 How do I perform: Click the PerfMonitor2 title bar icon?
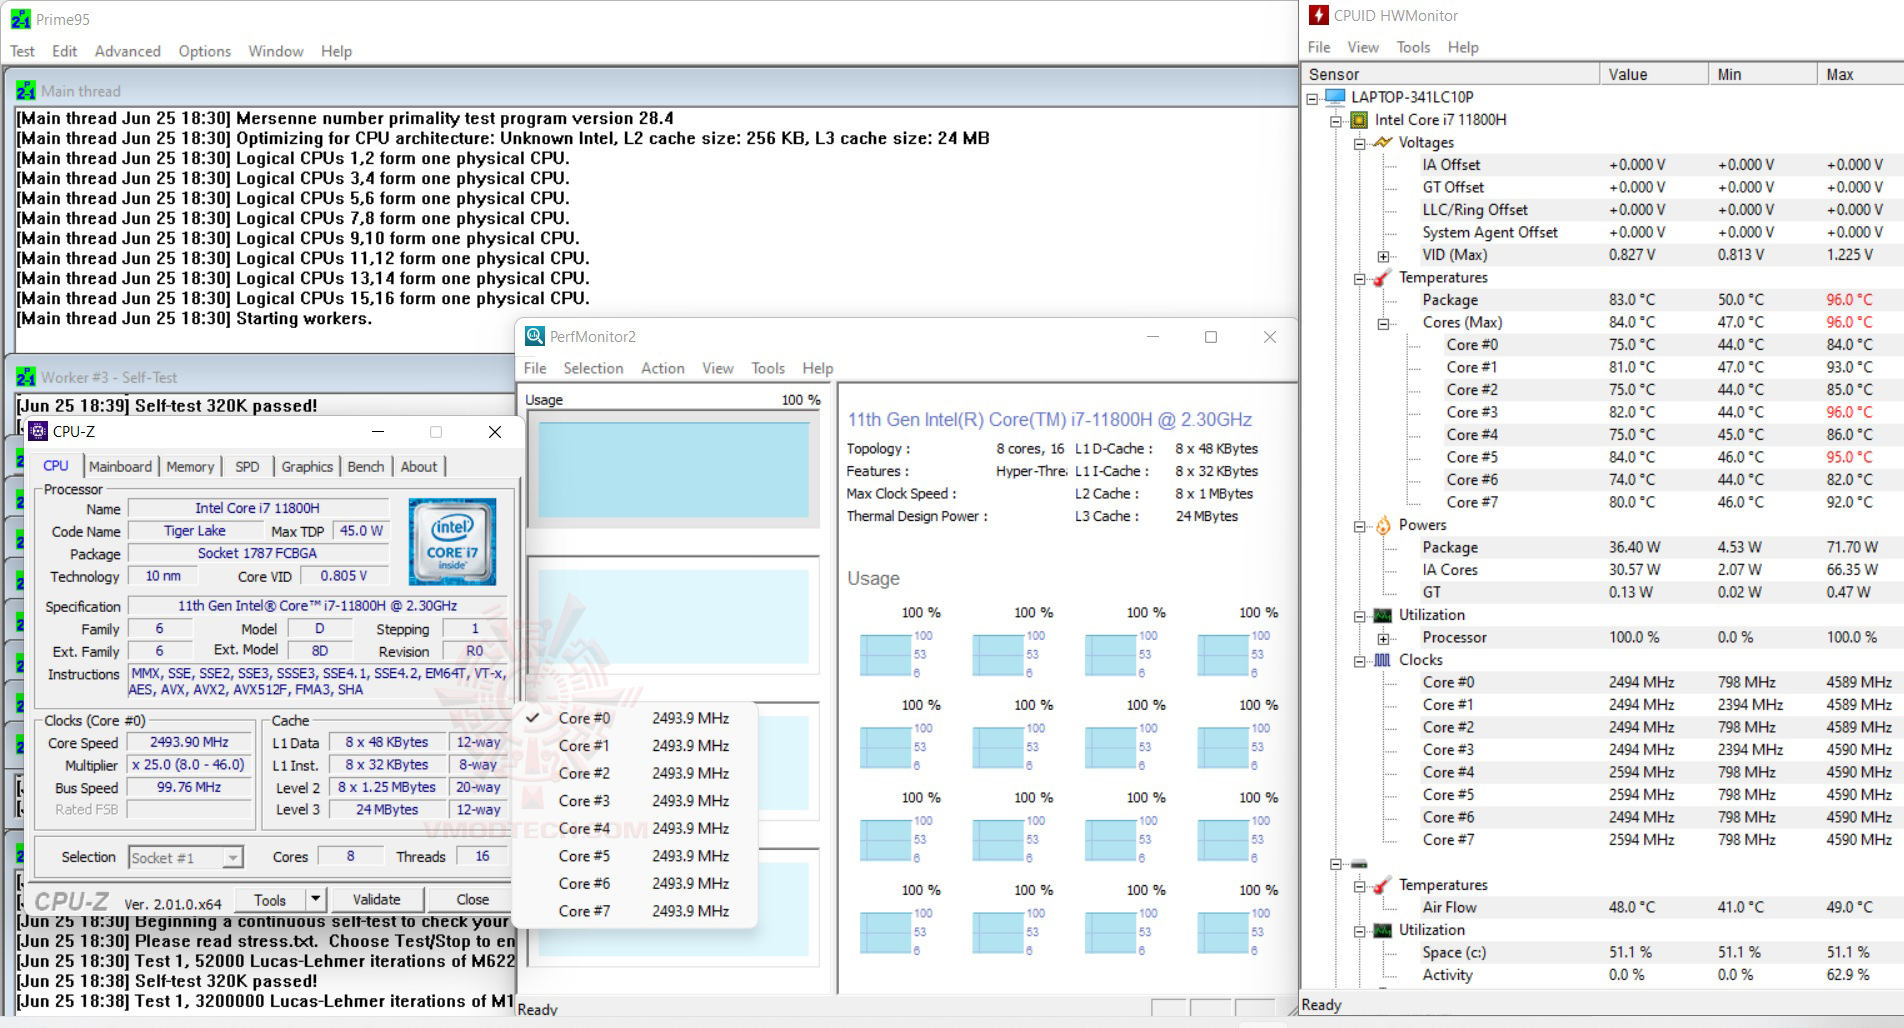pyautogui.click(x=535, y=336)
